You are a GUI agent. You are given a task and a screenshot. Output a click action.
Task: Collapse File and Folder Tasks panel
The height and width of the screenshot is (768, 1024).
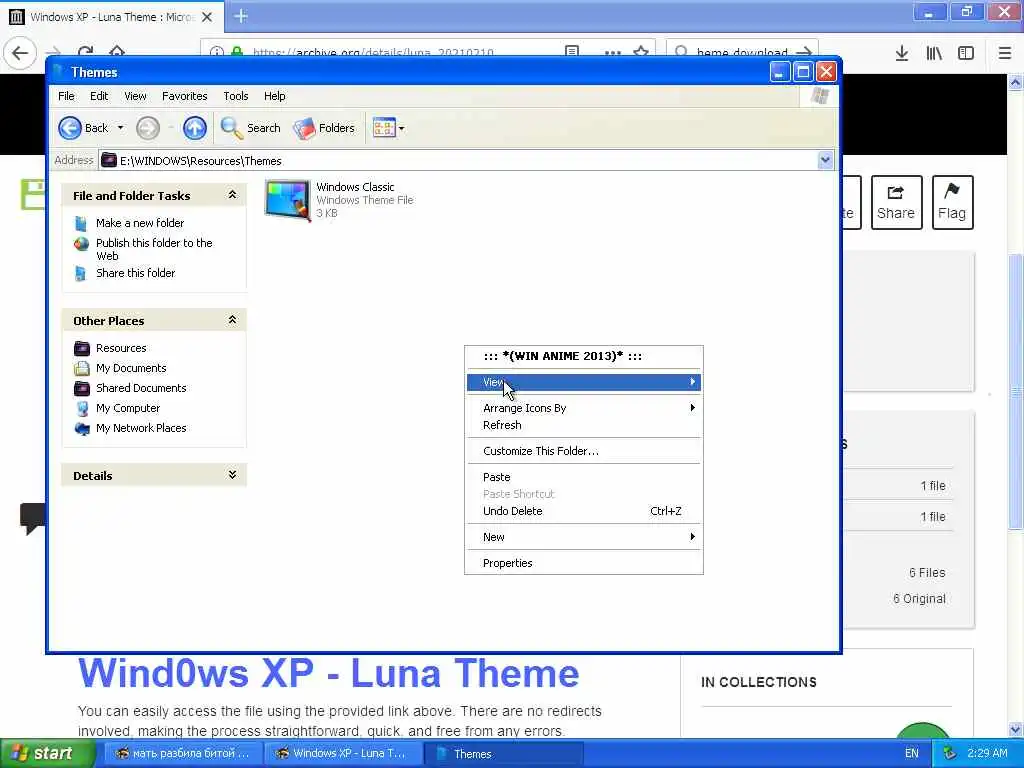pos(232,195)
